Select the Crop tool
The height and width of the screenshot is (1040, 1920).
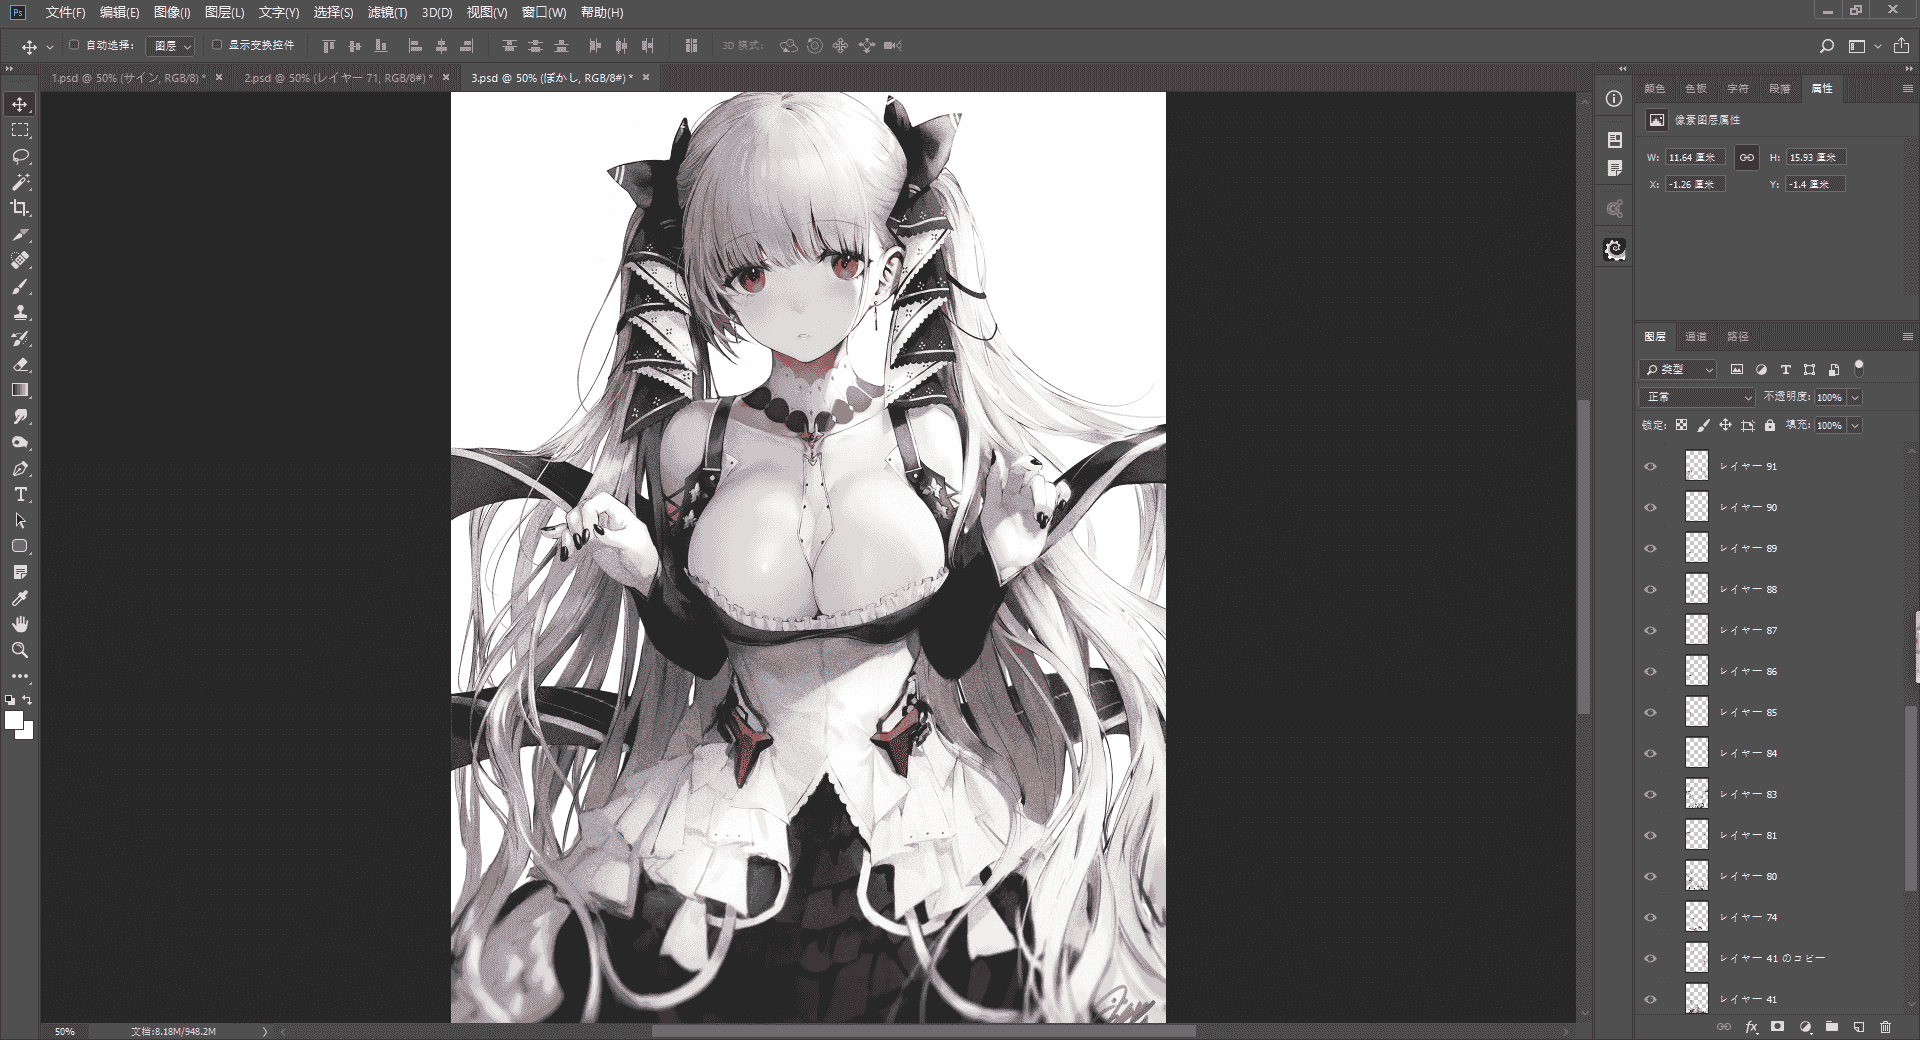(x=20, y=208)
